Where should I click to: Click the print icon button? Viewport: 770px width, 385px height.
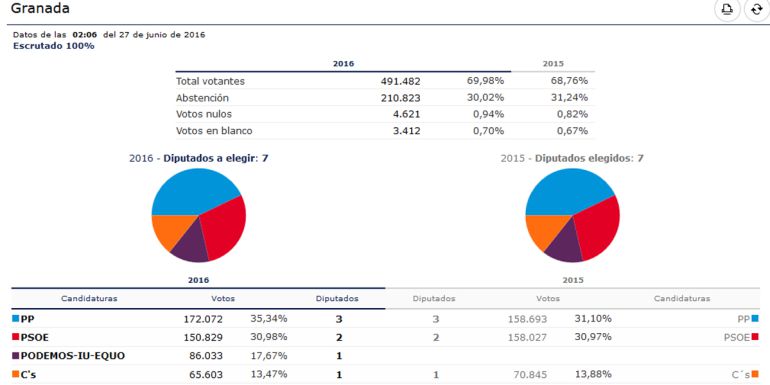pyautogui.click(x=727, y=9)
